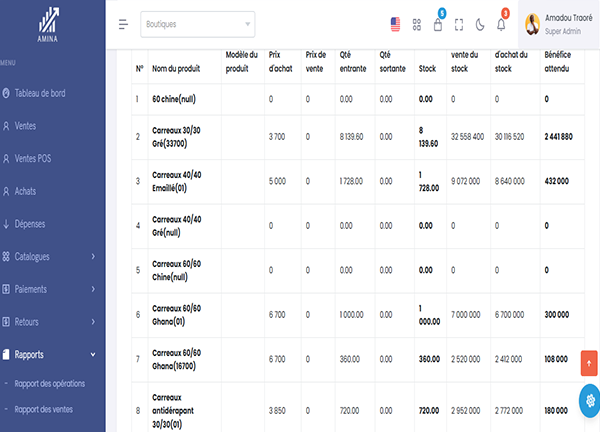Click the orange scroll-to-top arrow button

(x=589, y=362)
